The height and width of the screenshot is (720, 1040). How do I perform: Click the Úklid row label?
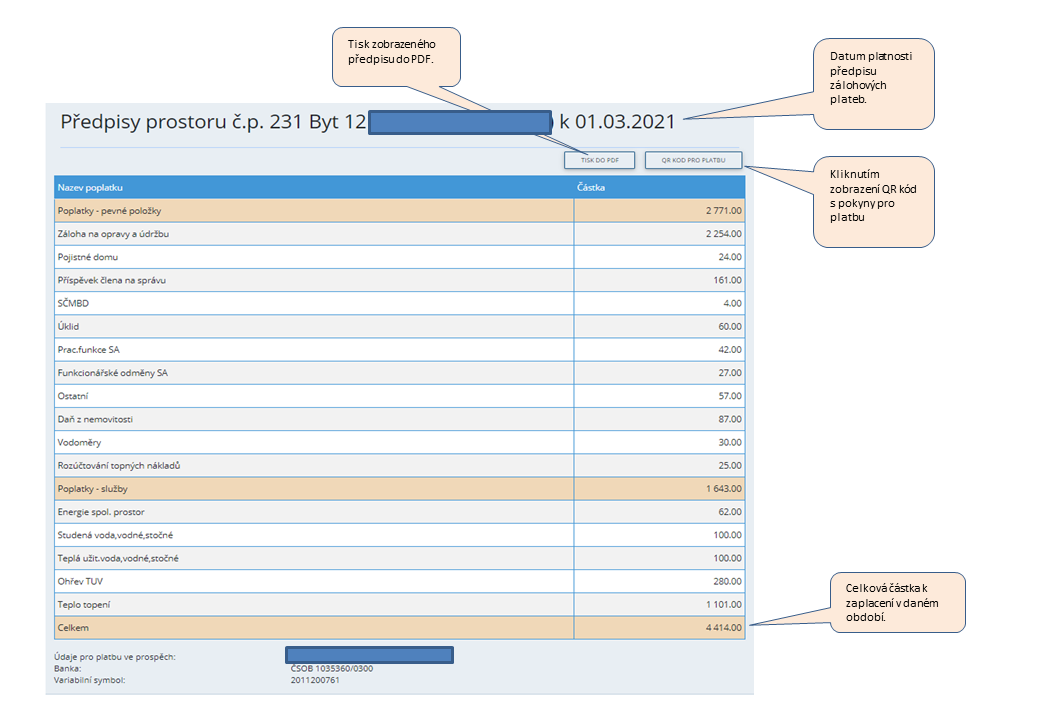click(68, 326)
